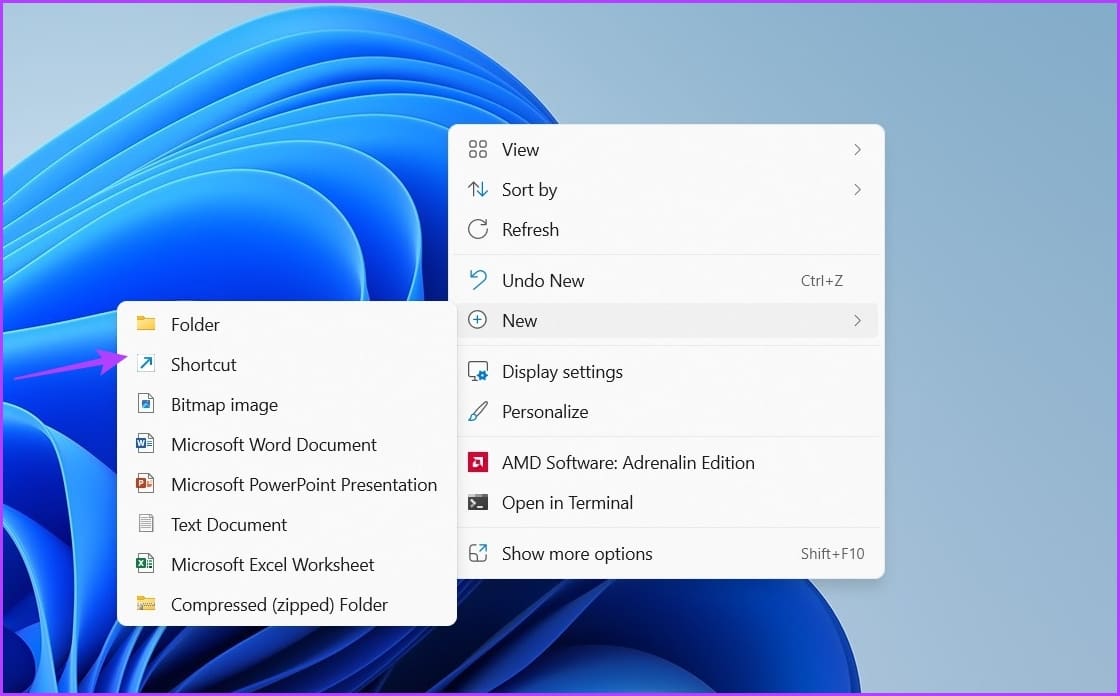Expand the New submenu chevron
Viewport: 1120px width, 696px height.
(x=857, y=320)
